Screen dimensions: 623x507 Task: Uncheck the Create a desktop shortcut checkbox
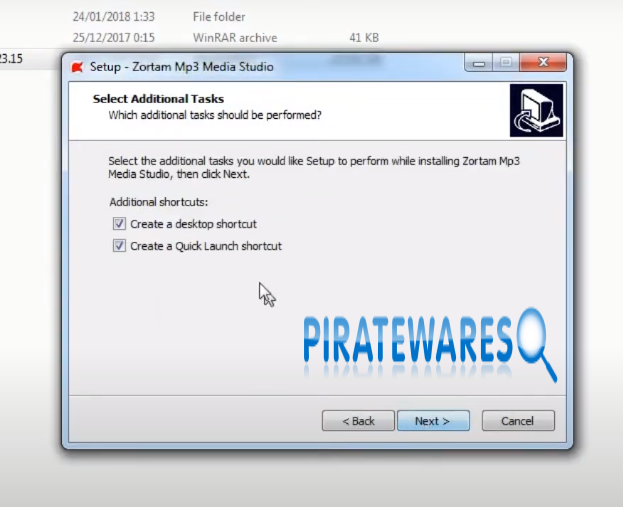pyautogui.click(x=120, y=224)
